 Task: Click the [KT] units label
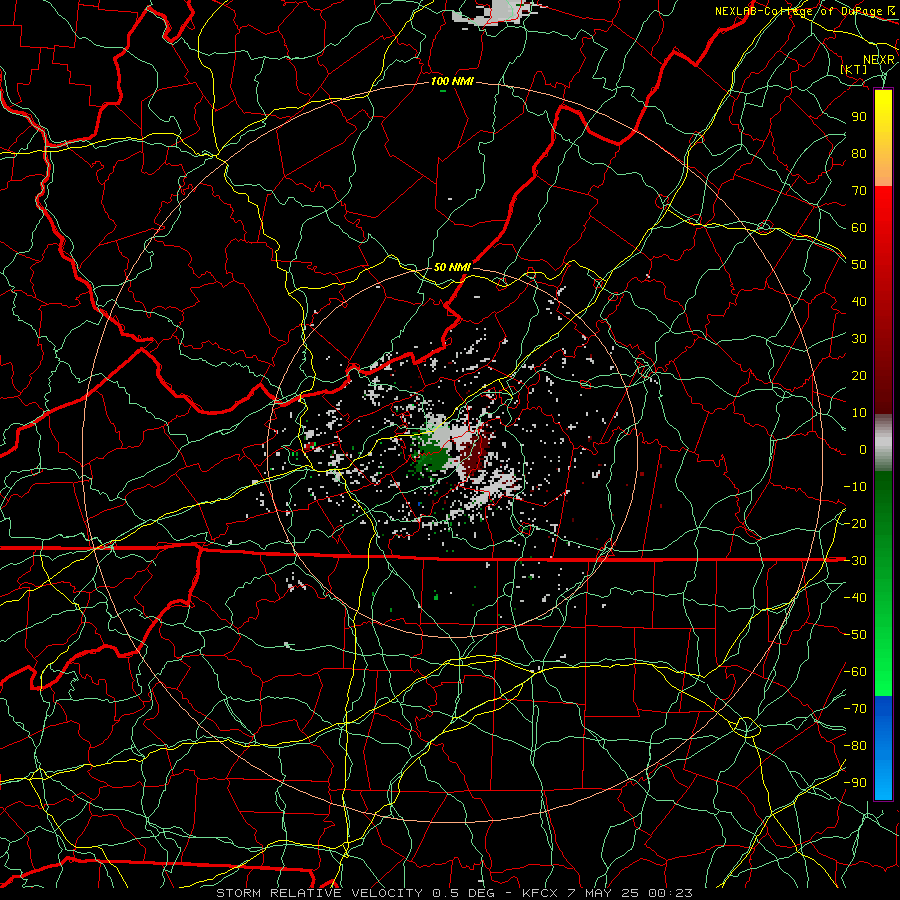pos(854,69)
